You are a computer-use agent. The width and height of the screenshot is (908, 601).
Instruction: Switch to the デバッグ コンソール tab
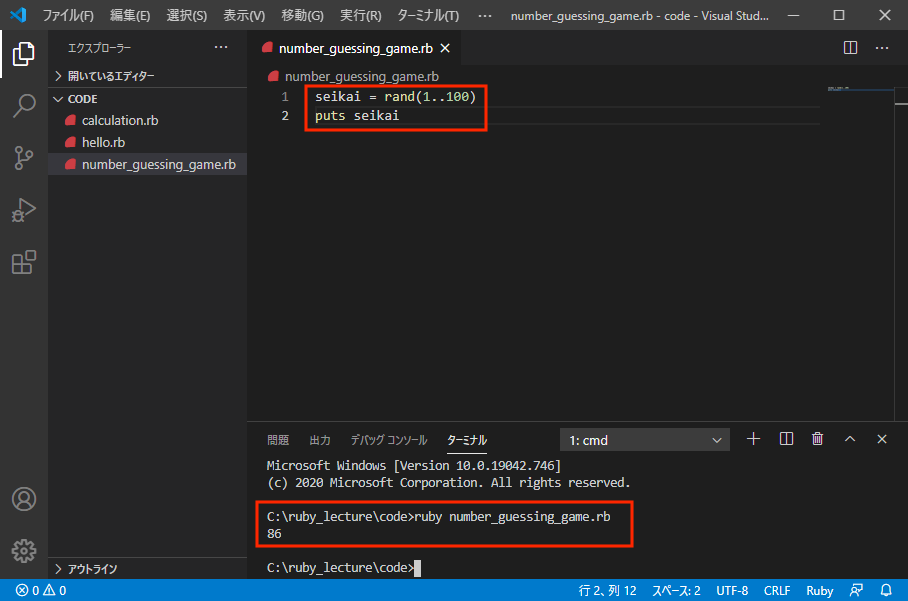[x=389, y=440]
